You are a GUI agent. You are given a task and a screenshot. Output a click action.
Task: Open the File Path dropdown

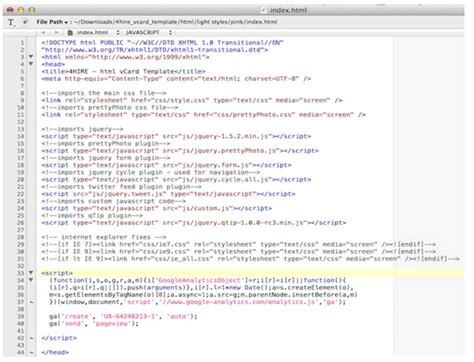click(x=52, y=22)
